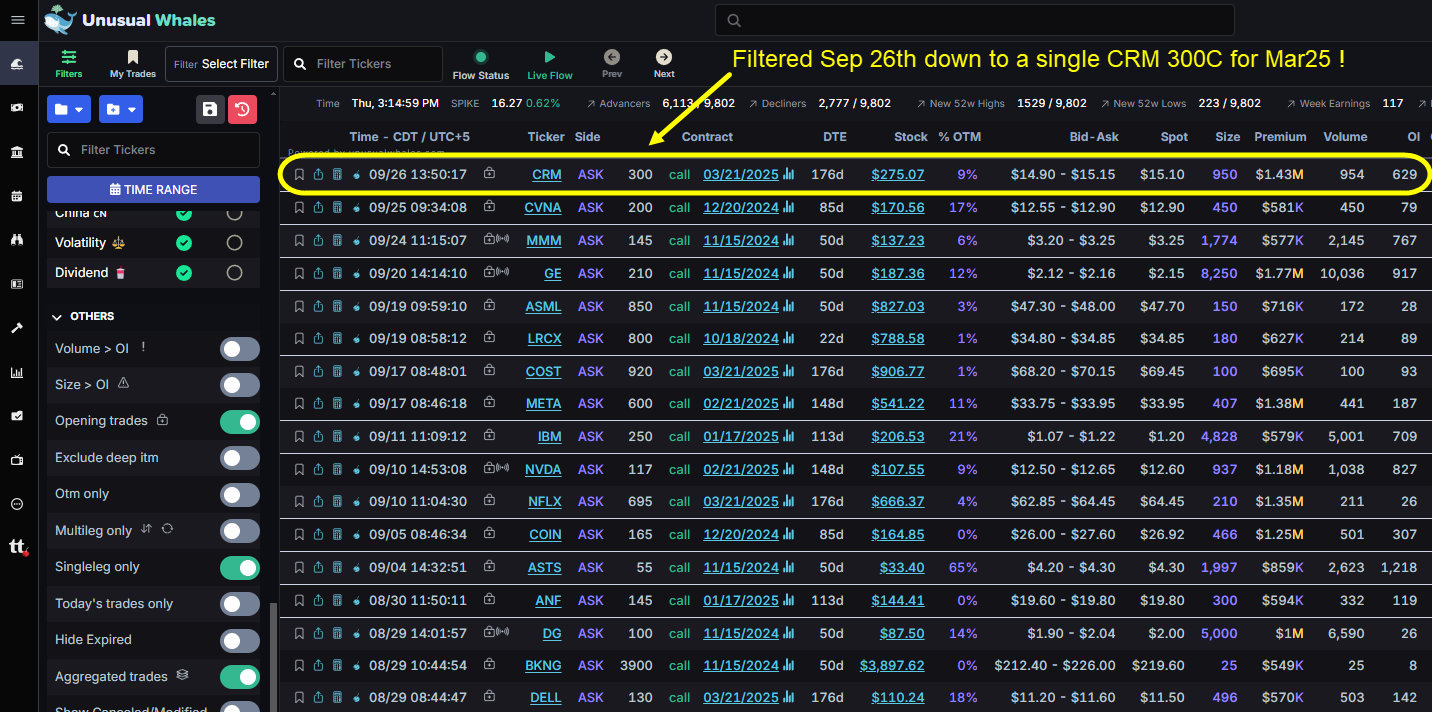Image resolution: width=1432 pixels, height=712 pixels.
Task: Reset filters with the red history icon
Action: (243, 109)
